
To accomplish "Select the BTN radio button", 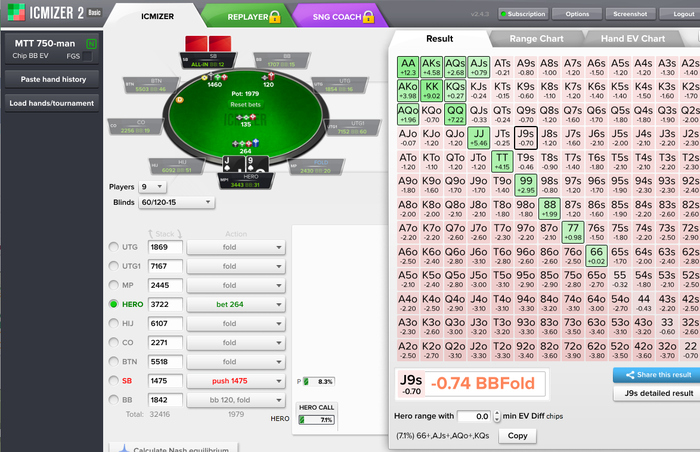I will pos(113,361).
